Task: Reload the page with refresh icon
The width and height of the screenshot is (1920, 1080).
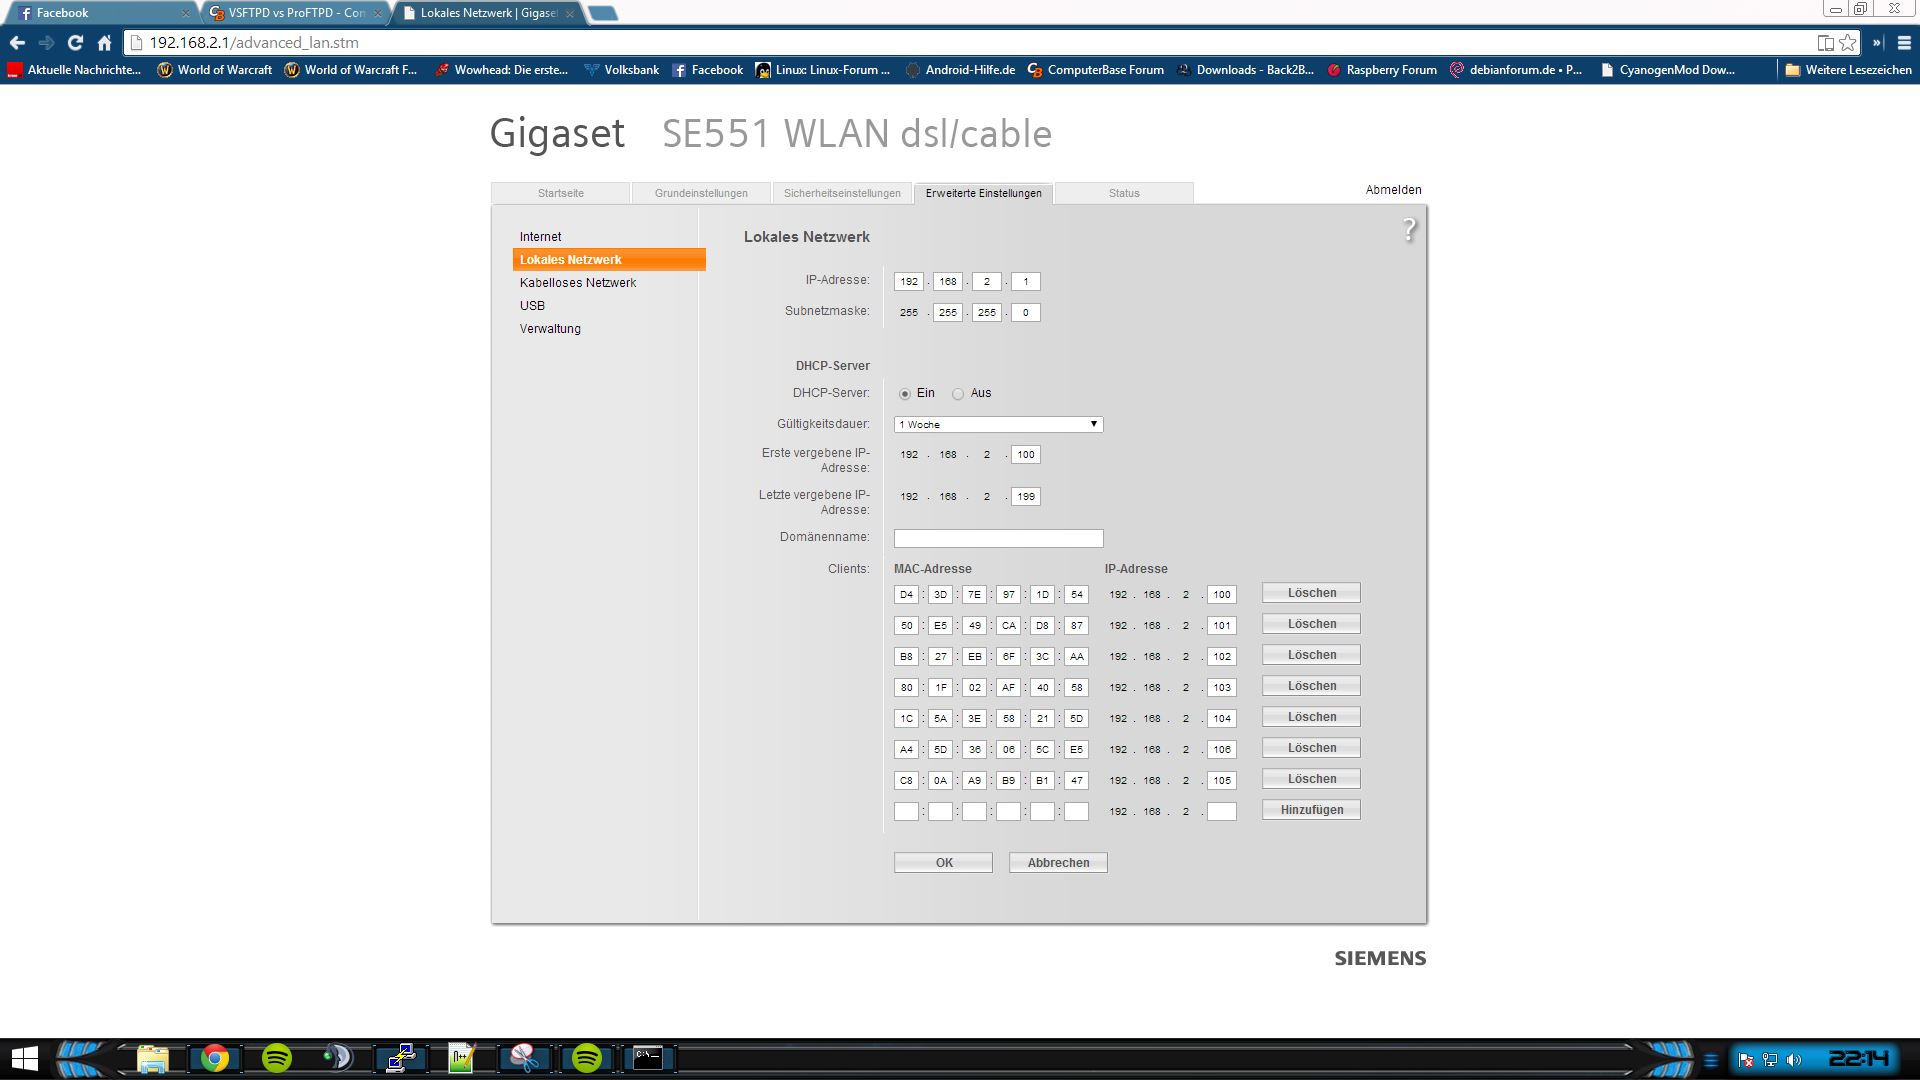Action: [75, 43]
